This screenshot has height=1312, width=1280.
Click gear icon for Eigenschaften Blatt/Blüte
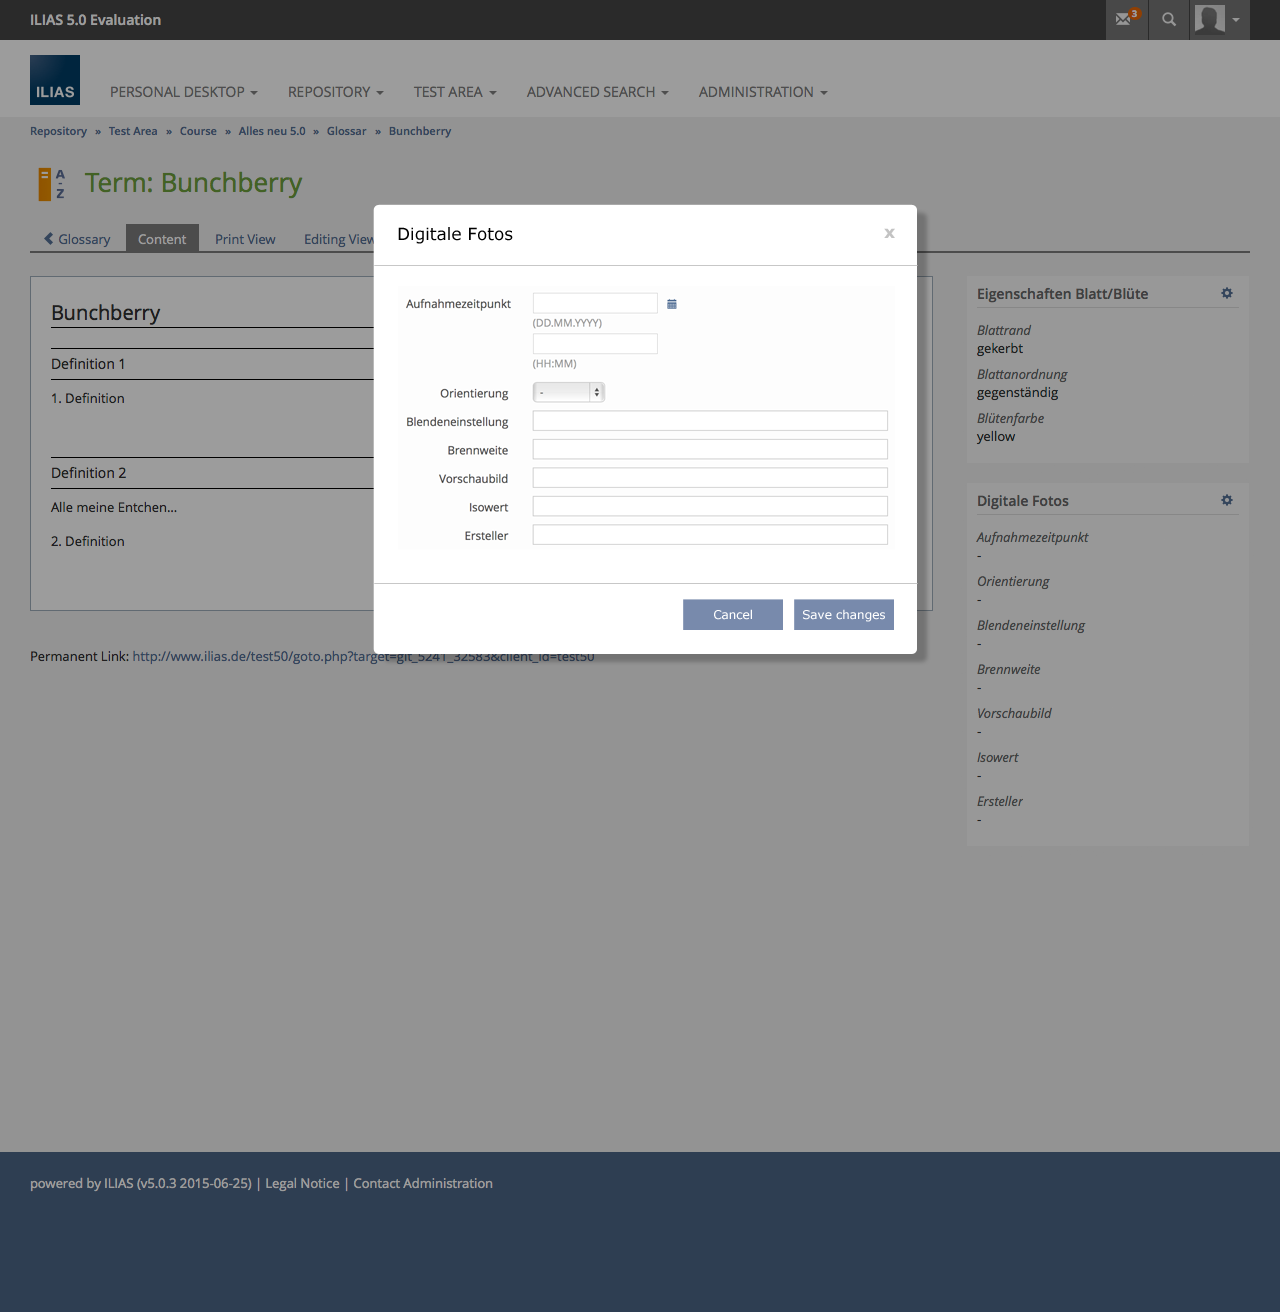pyautogui.click(x=1227, y=293)
